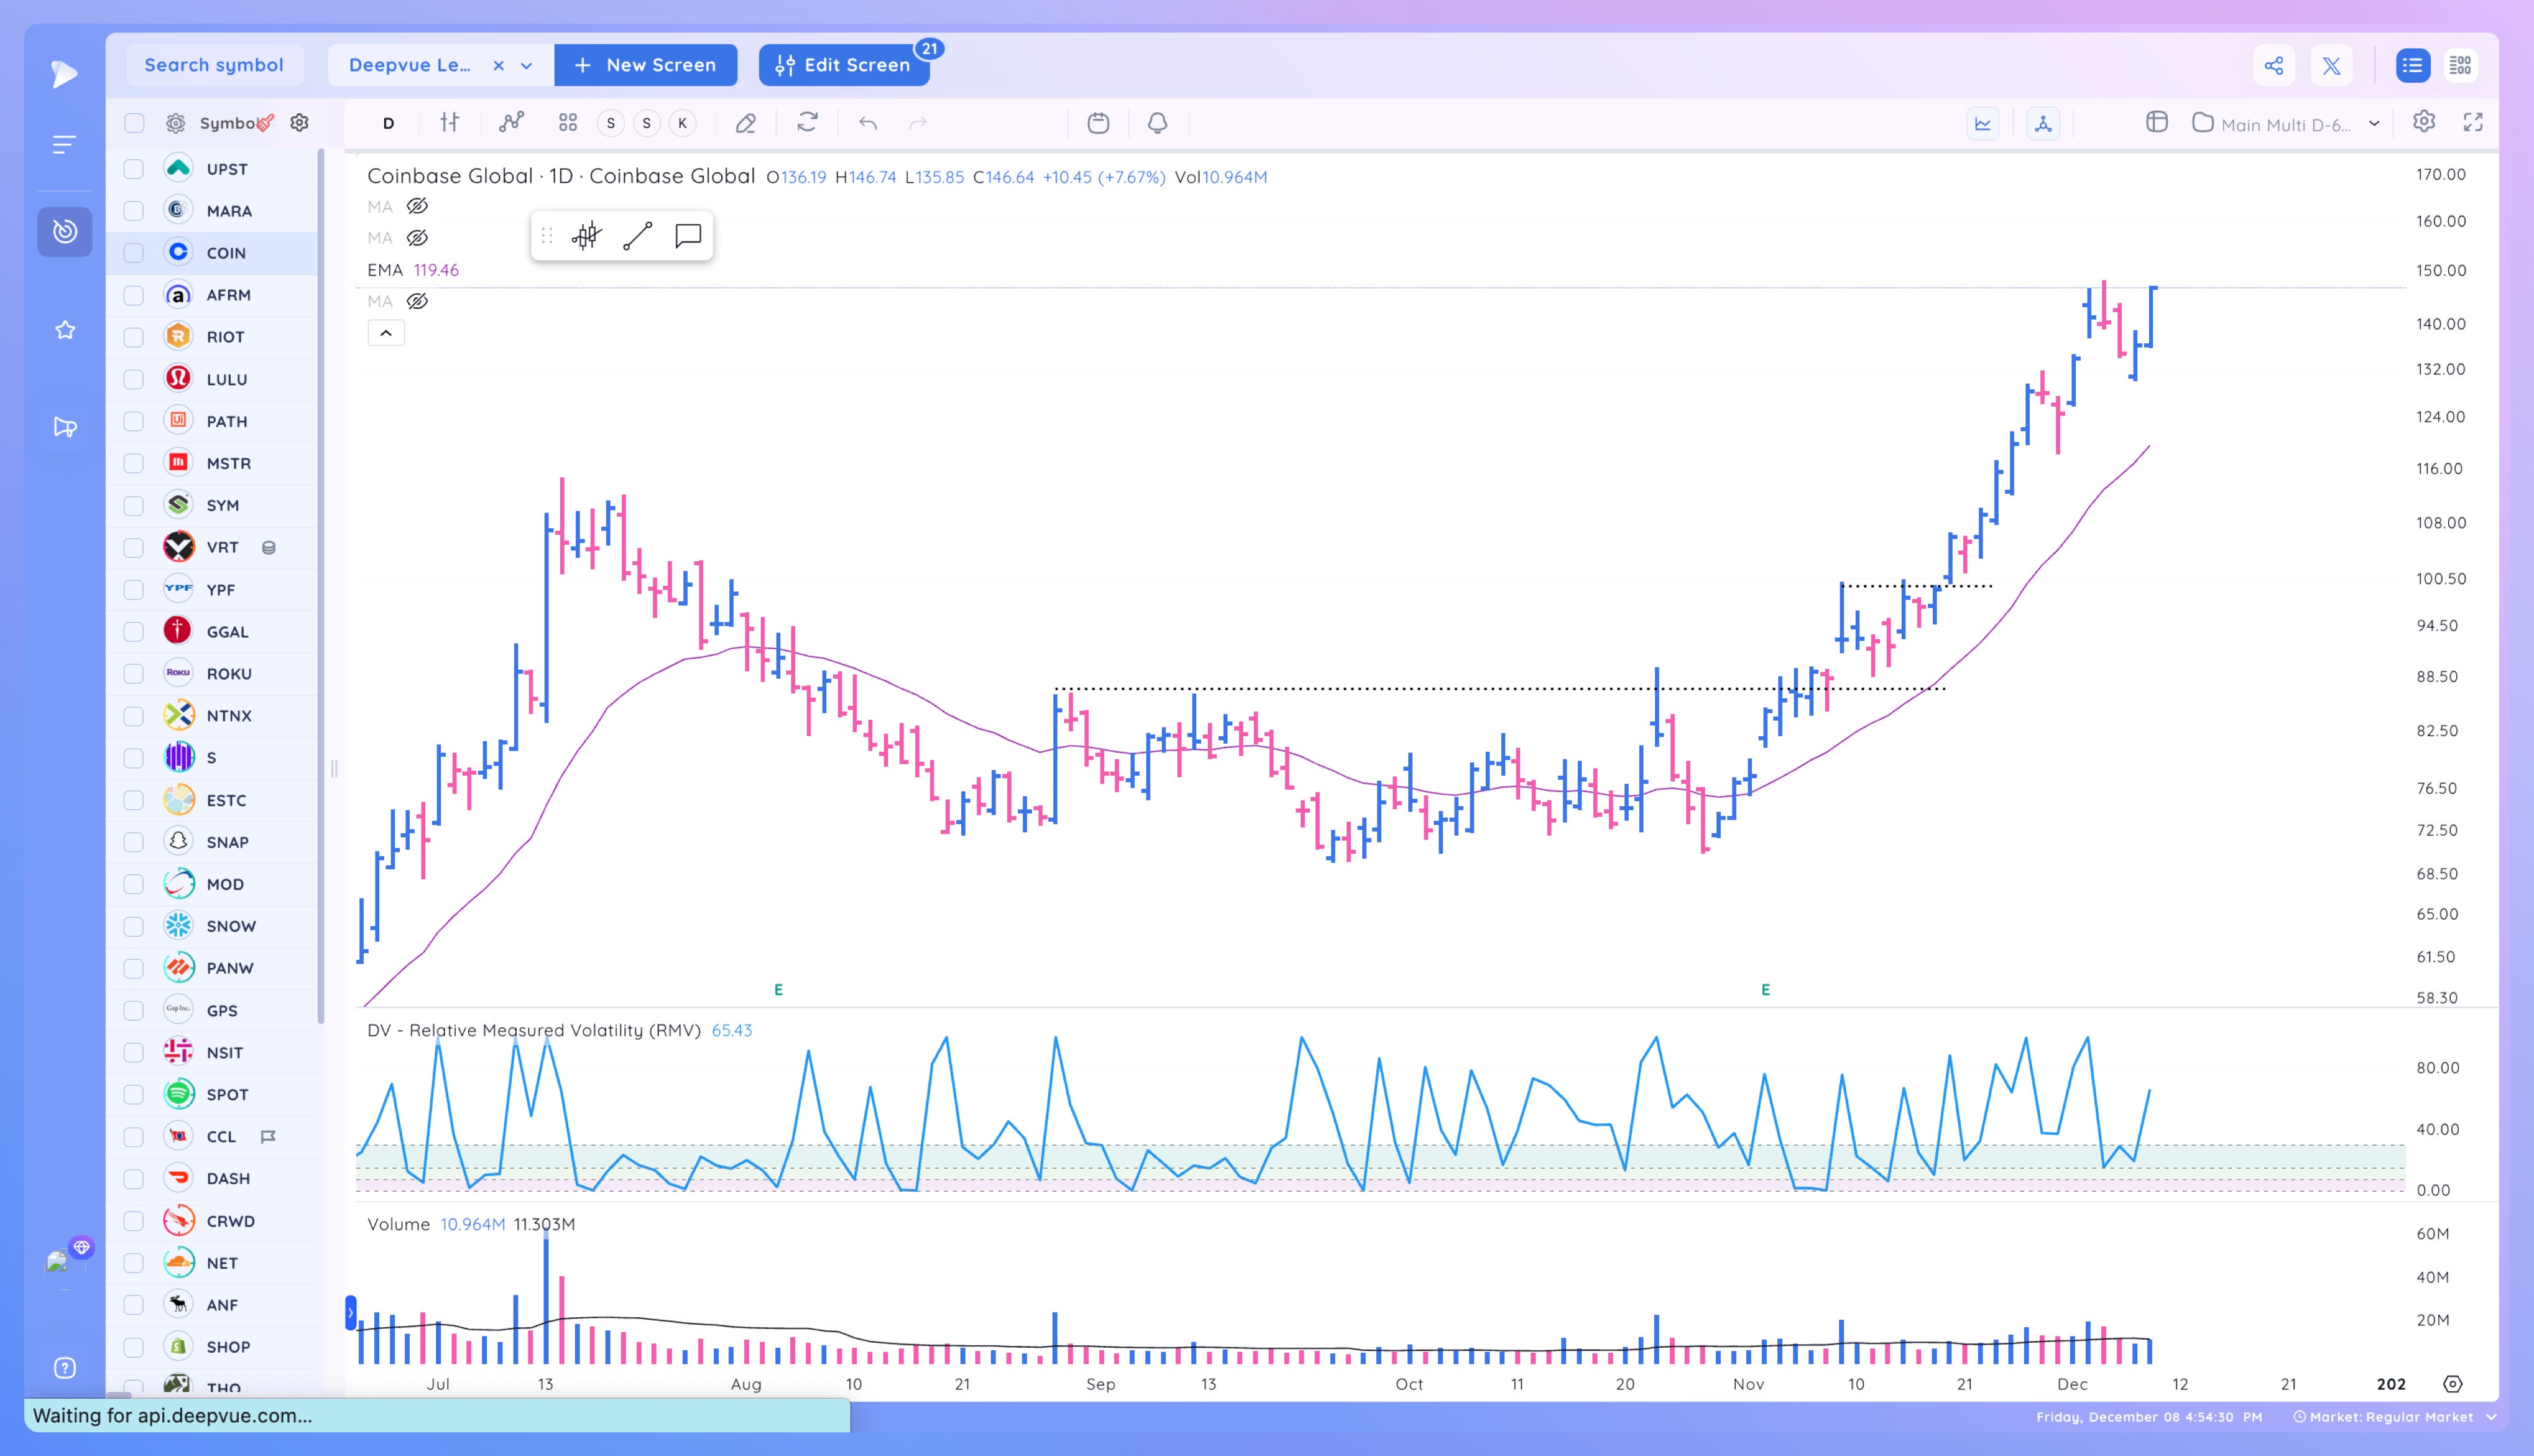The width and height of the screenshot is (2534, 1456).
Task: Open the chart style bars icon
Action: point(450,123)
